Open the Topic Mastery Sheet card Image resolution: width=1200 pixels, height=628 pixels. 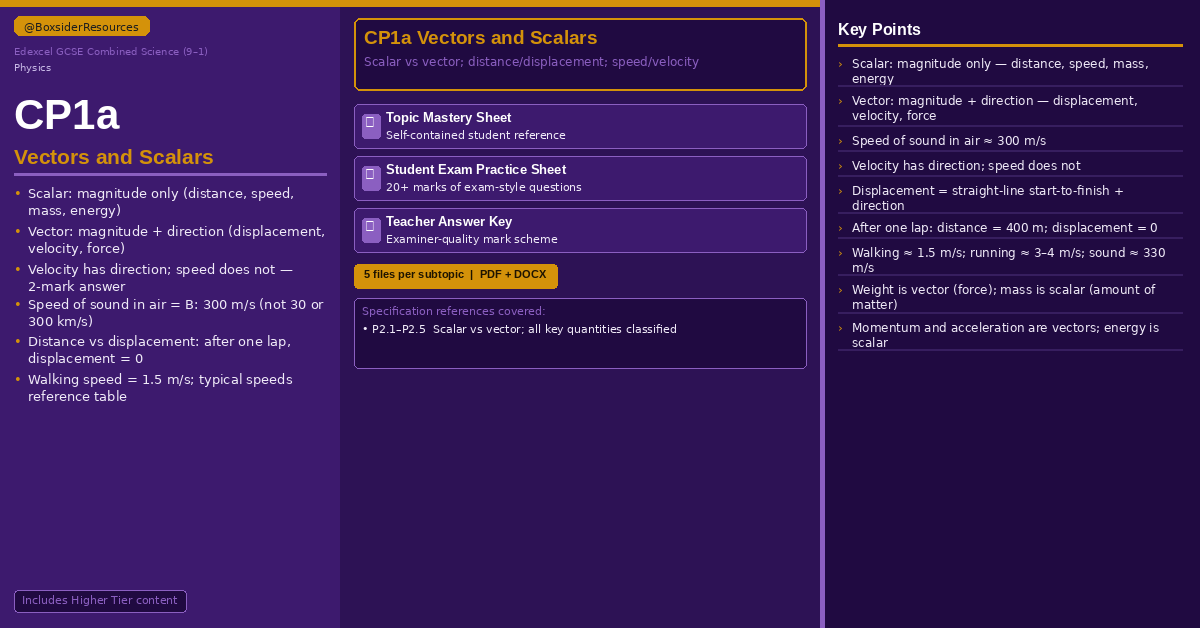coord(580,126)
